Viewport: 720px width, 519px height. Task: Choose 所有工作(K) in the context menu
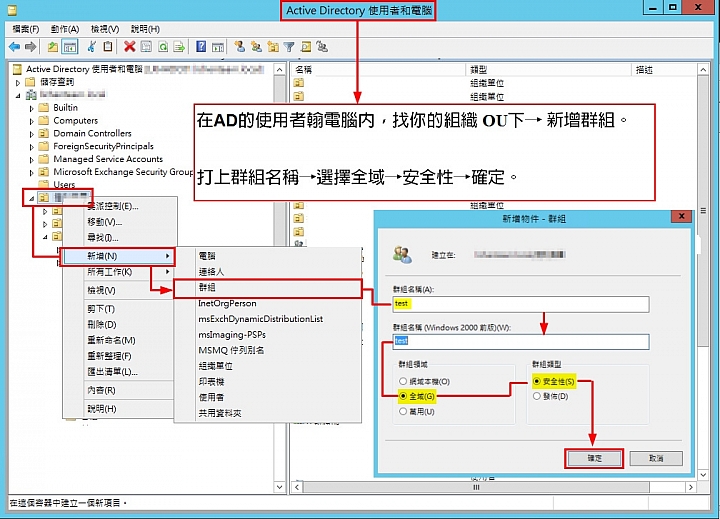[118, 272]
